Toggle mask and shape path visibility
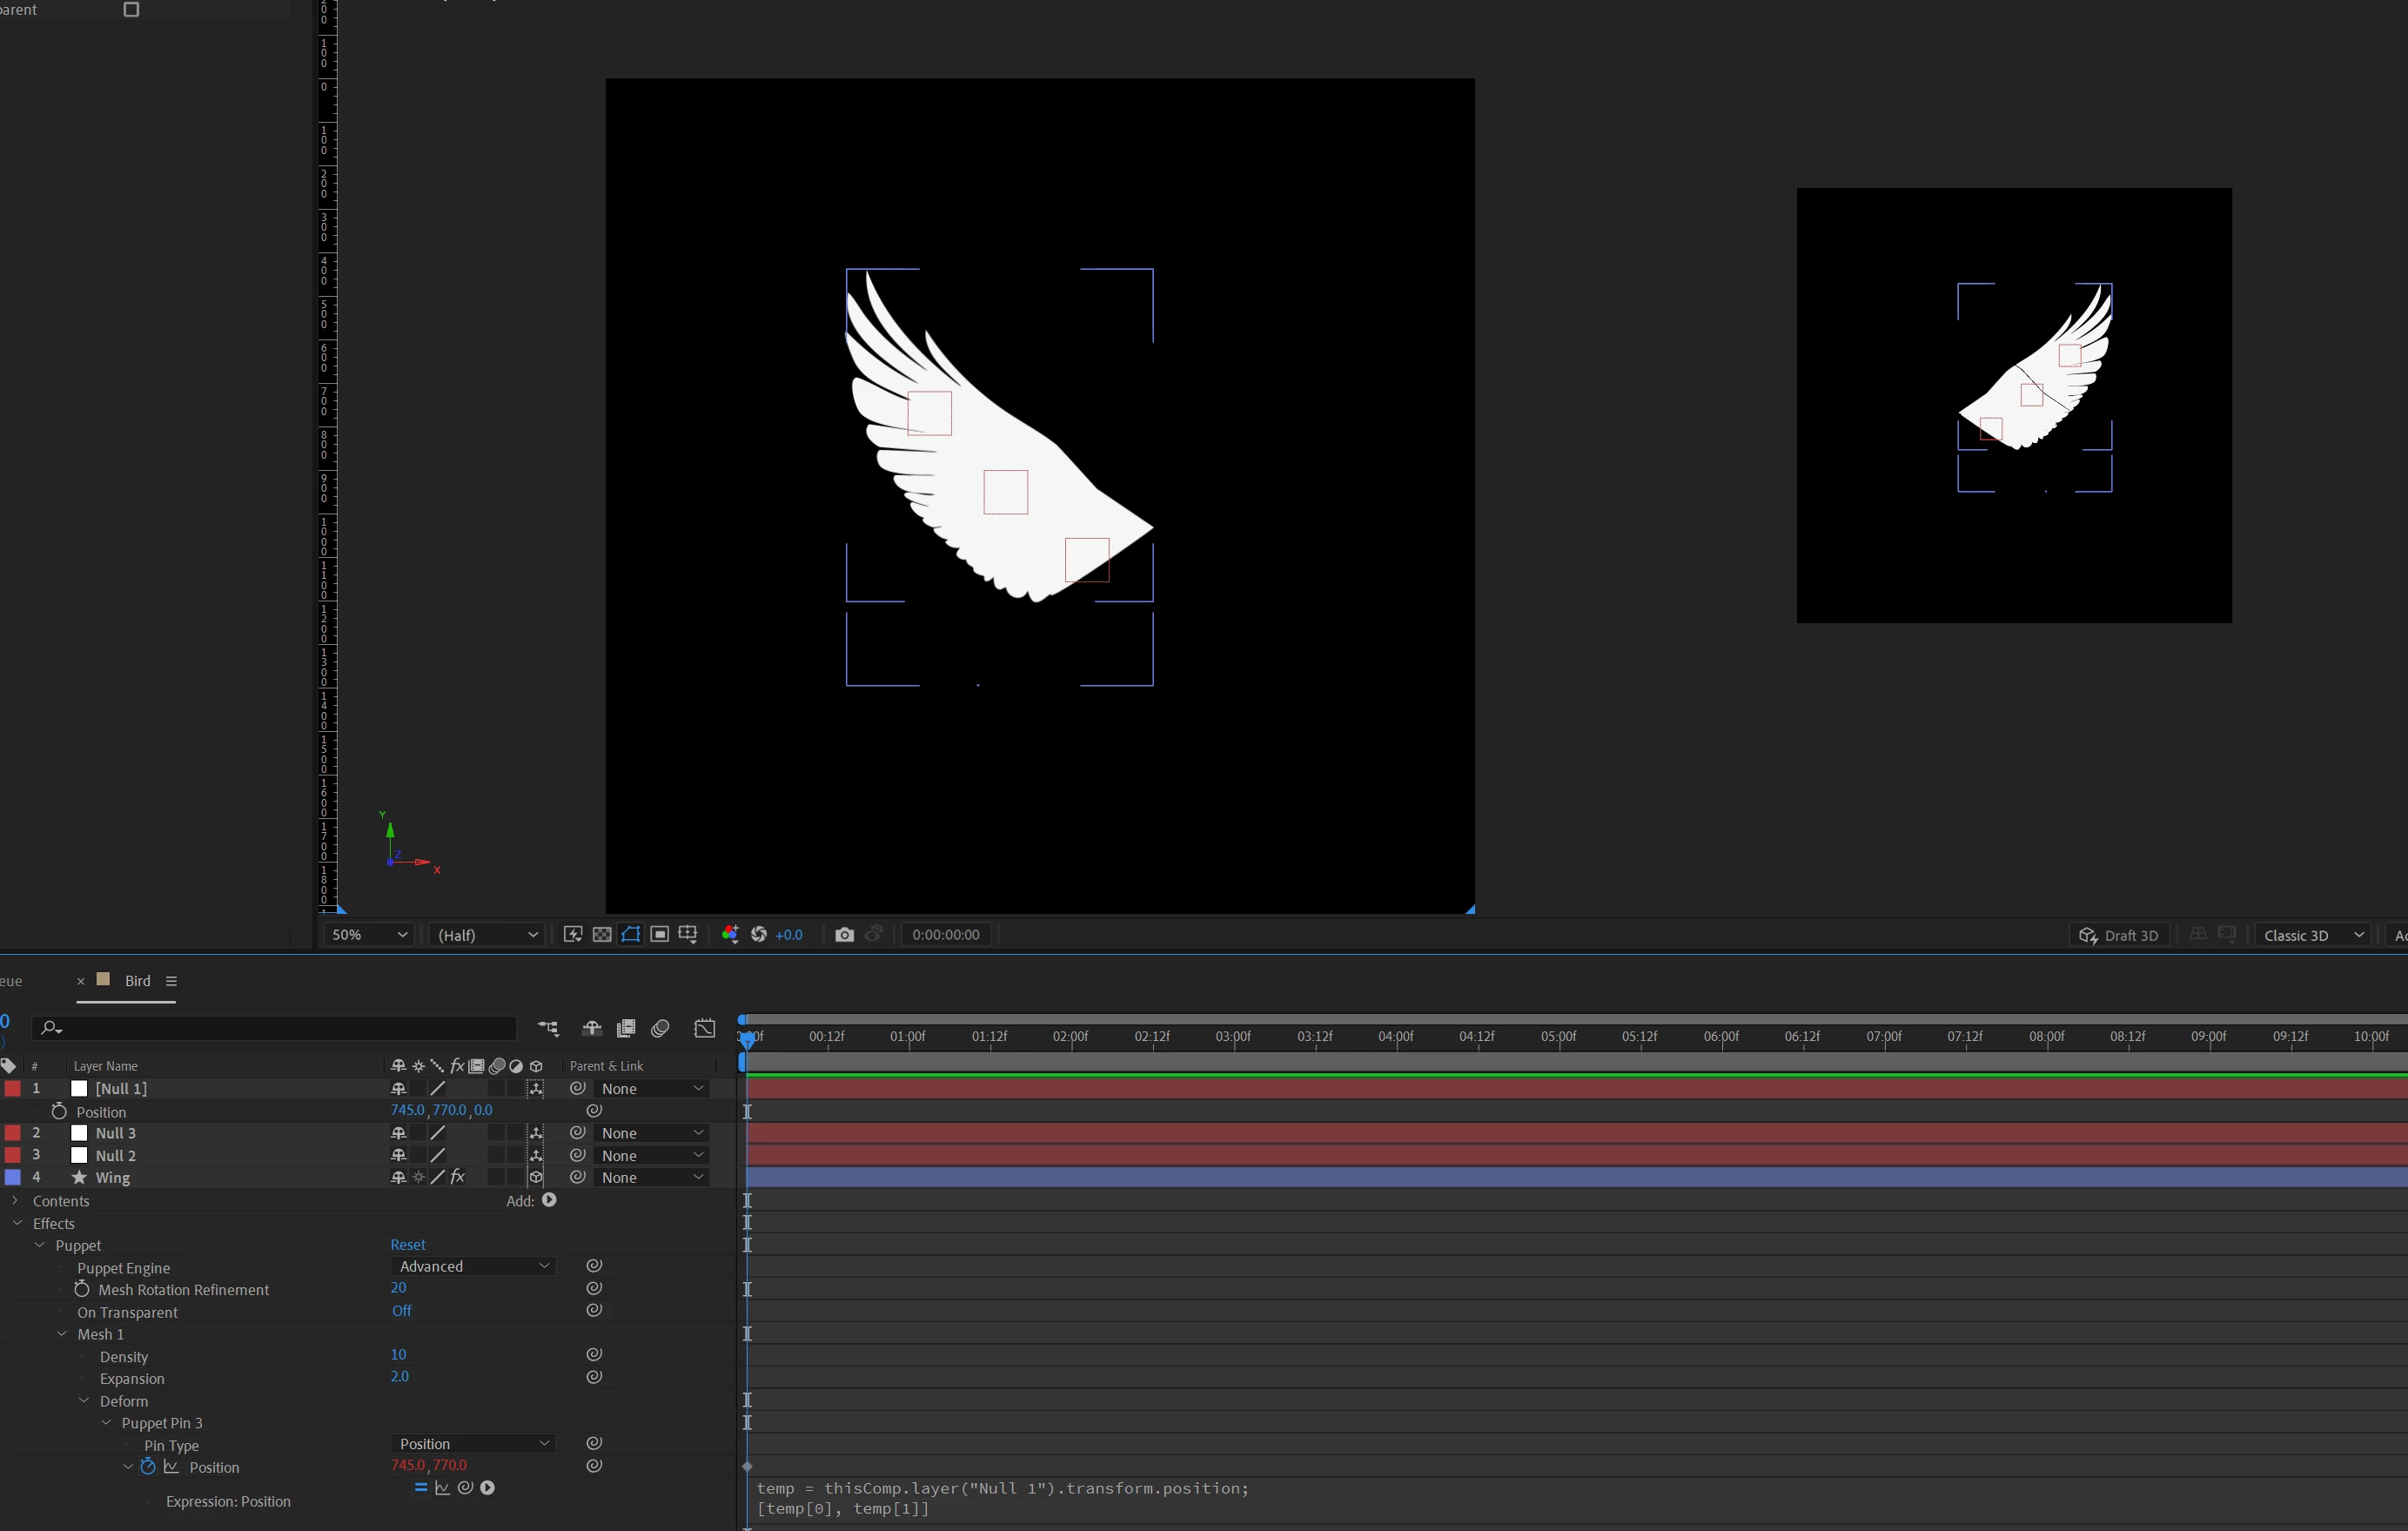2408x1531 pixels. [x=631, y=934]
